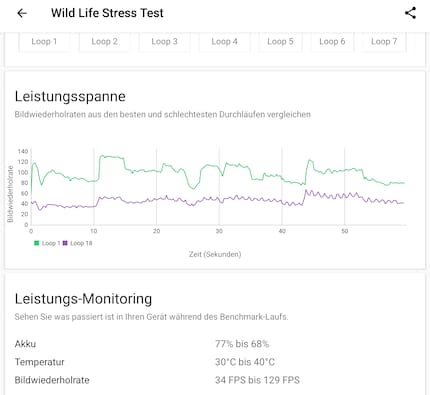Select the Loop 2 box

pos(104,42)
